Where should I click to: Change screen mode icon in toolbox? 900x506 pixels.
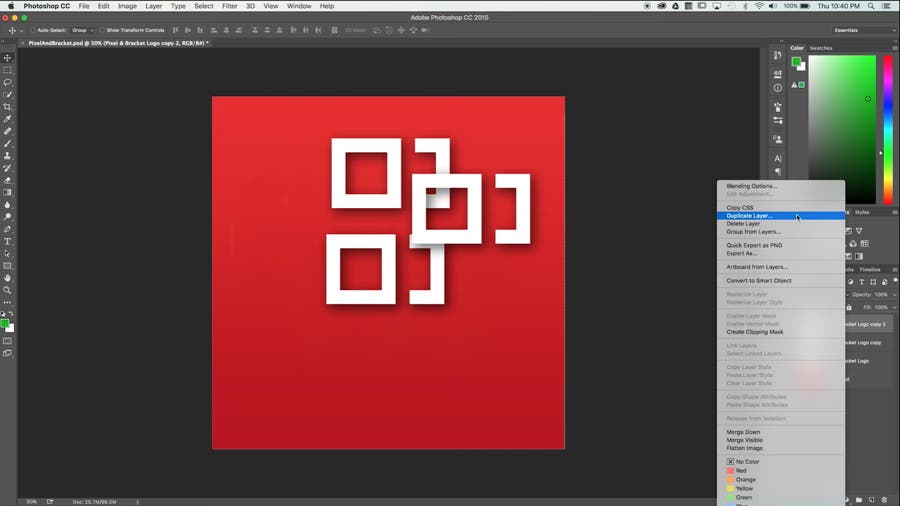coord(7,353)
